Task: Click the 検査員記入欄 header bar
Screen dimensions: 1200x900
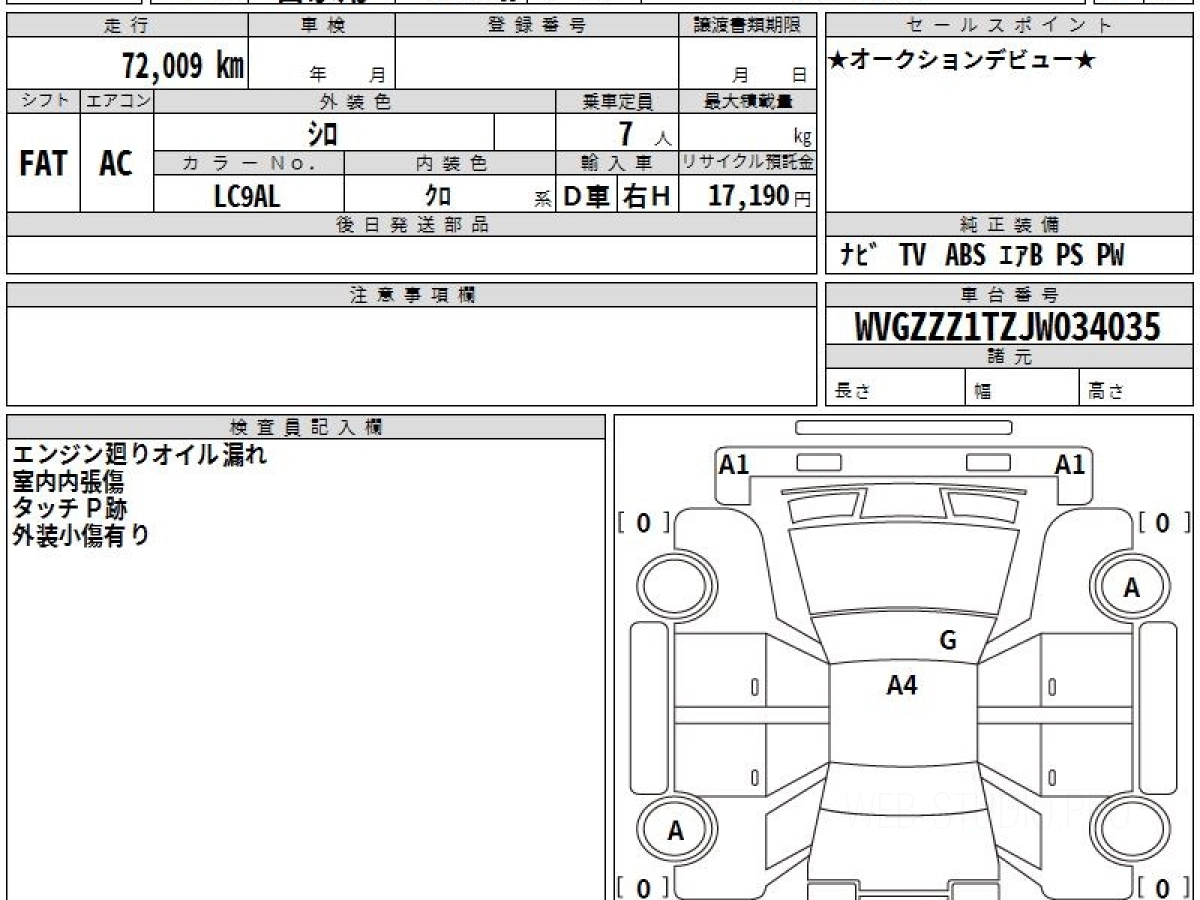Action: pos(306,426)
